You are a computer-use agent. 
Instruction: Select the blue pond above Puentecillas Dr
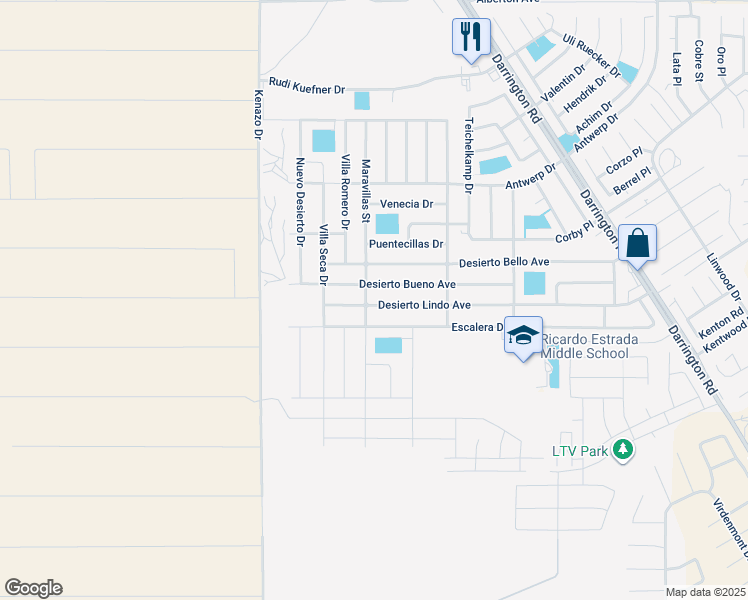(x=386, y=224)
